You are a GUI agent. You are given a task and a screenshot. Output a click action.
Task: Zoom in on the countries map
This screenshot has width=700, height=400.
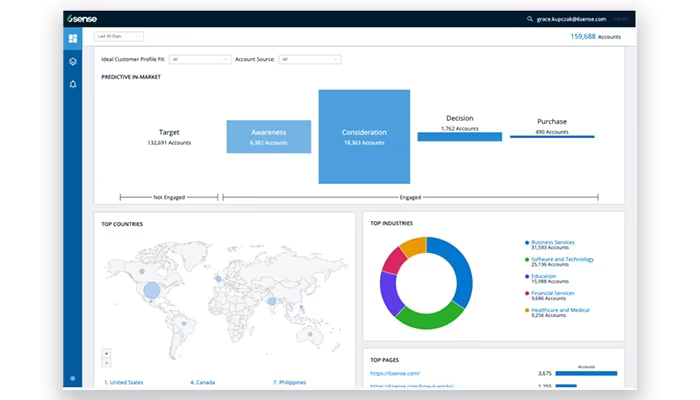tap(106, 354)
